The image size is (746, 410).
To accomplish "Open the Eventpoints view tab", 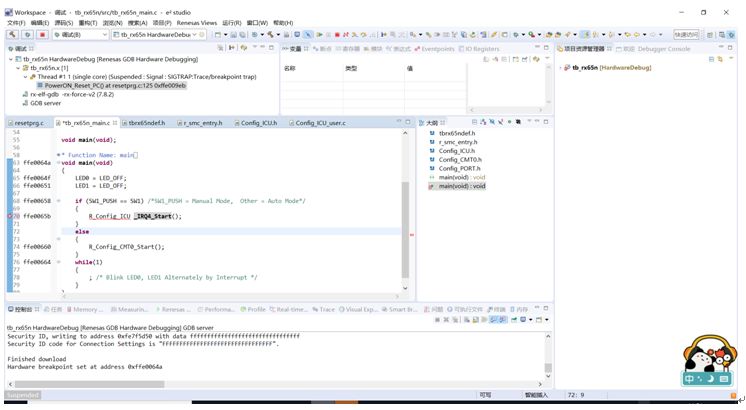I will [434, 49].
